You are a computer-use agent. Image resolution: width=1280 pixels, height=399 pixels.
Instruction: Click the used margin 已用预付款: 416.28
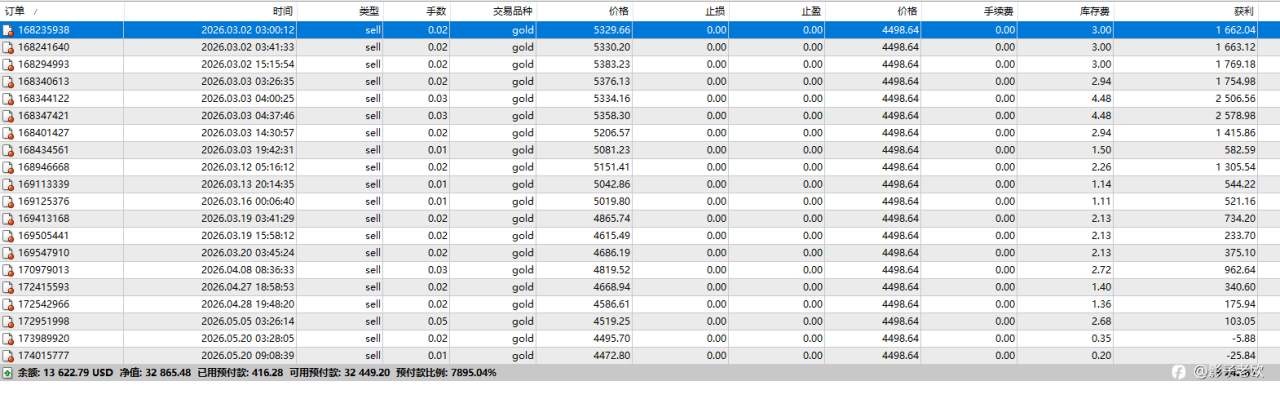coord(241,372)
